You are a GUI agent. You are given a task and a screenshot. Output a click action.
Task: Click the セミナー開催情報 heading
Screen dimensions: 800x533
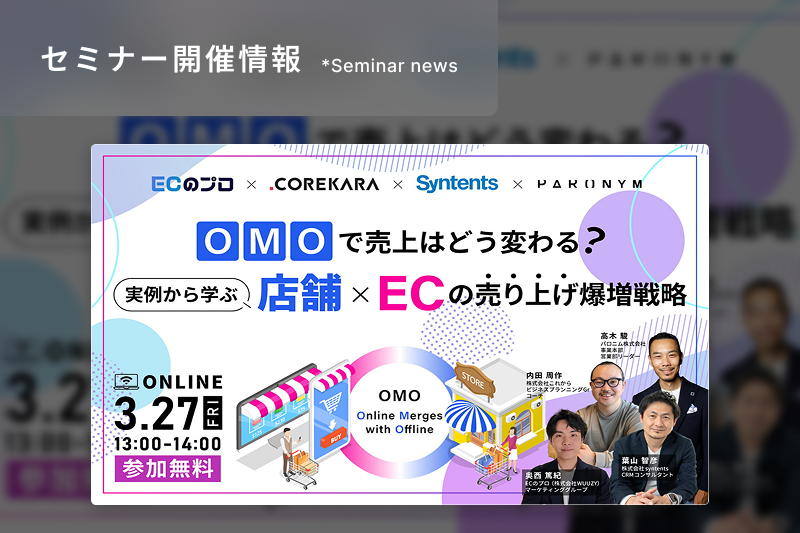click(x=171, y=59)
